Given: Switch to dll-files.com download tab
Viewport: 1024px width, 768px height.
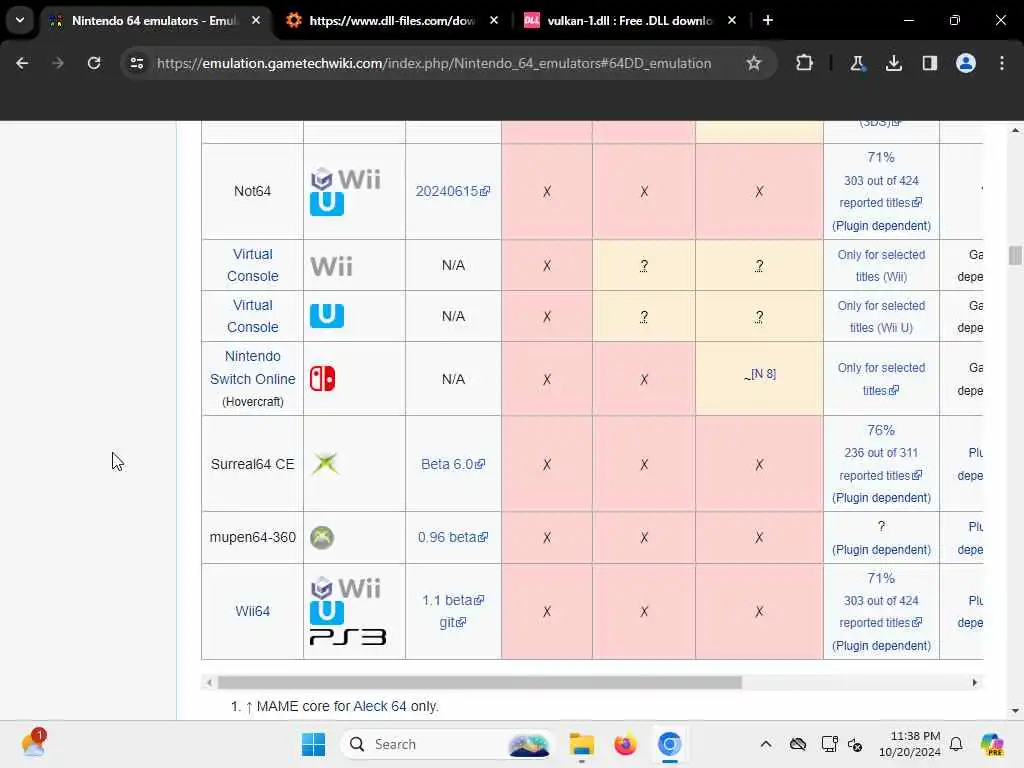Looking at the screenshot, I should pos(392,21).
